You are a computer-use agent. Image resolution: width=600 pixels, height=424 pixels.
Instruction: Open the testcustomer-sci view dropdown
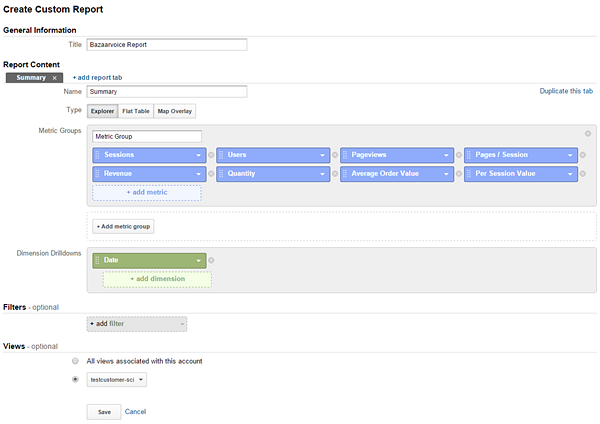pyautogui.click(x=117, y=380)
